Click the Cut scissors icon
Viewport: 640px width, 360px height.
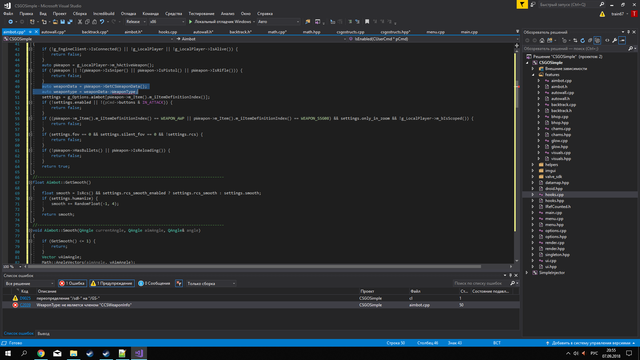tap(80, 22)
